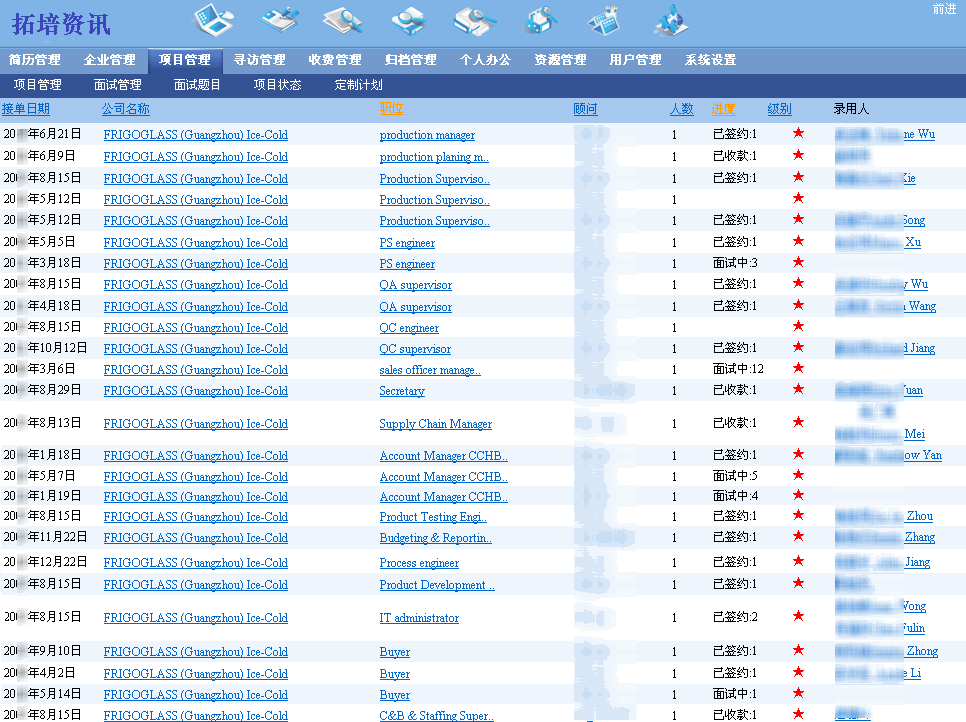Screen dimensions: 966x722
Task: Open the 企业管理 main menu
Action: 110,60
